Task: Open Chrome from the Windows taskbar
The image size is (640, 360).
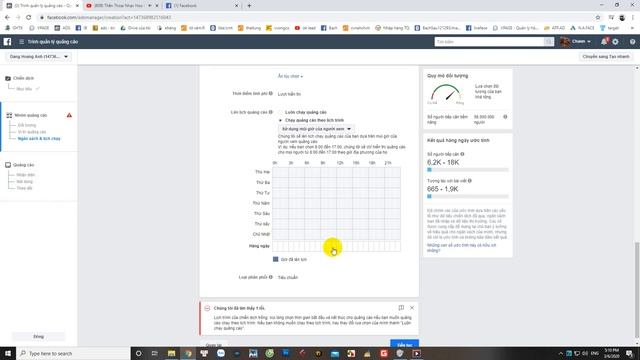Action: [188, 353]
